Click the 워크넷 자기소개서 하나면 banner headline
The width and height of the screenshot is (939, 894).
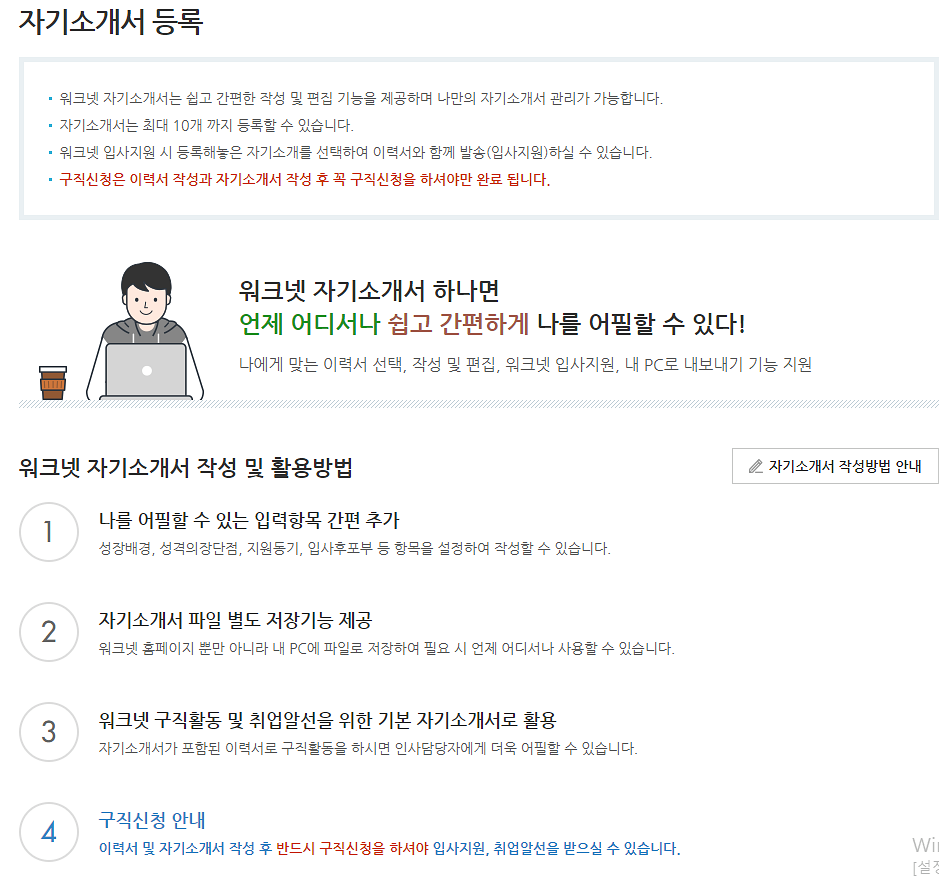click(369, 291)
